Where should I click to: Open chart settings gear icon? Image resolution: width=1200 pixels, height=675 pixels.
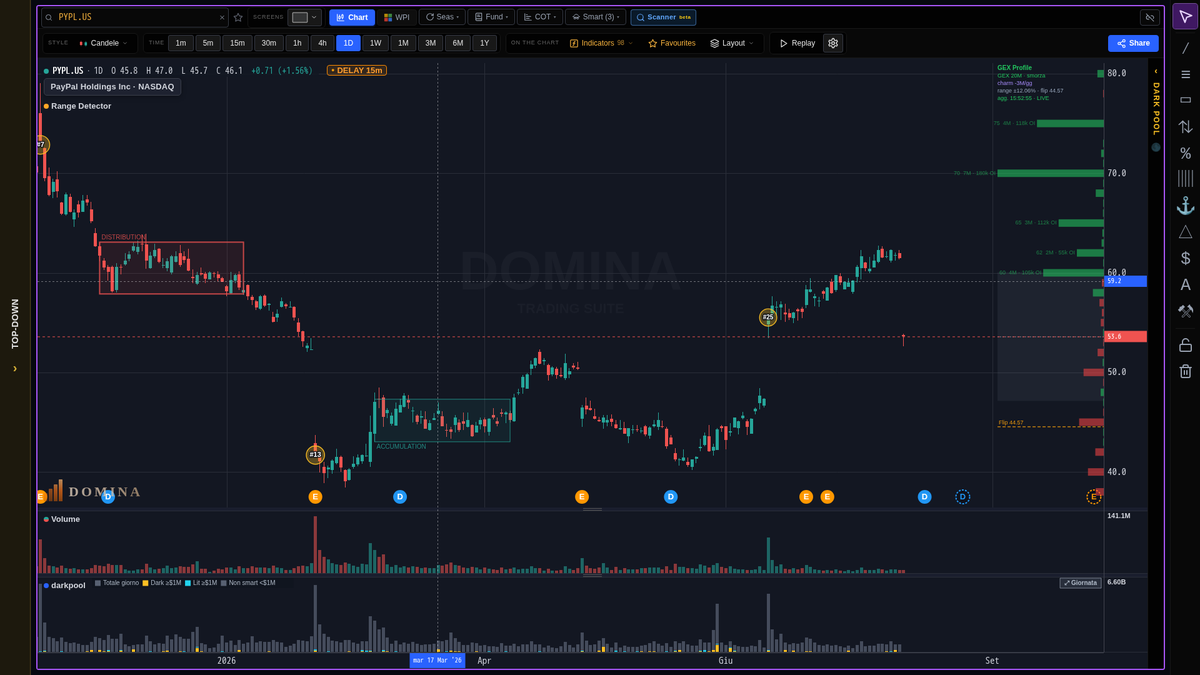[x=833, y=43]
